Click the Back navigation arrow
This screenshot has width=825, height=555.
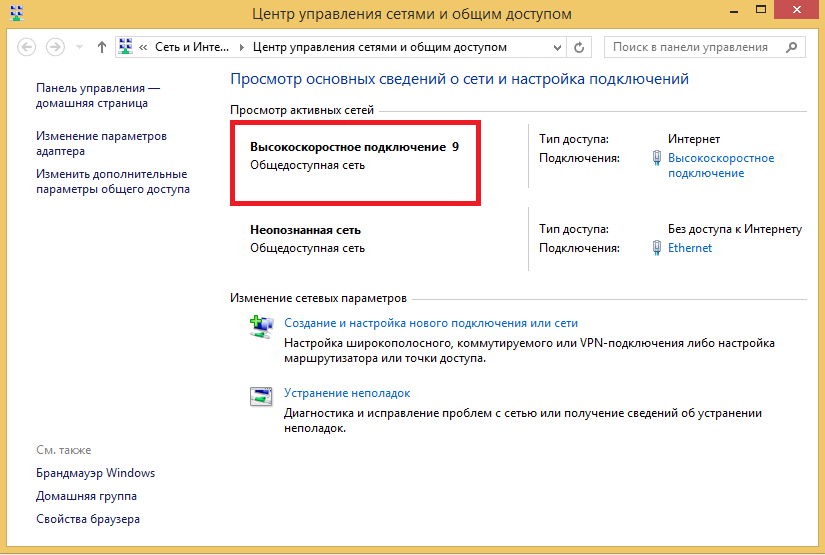coord(27,47)
